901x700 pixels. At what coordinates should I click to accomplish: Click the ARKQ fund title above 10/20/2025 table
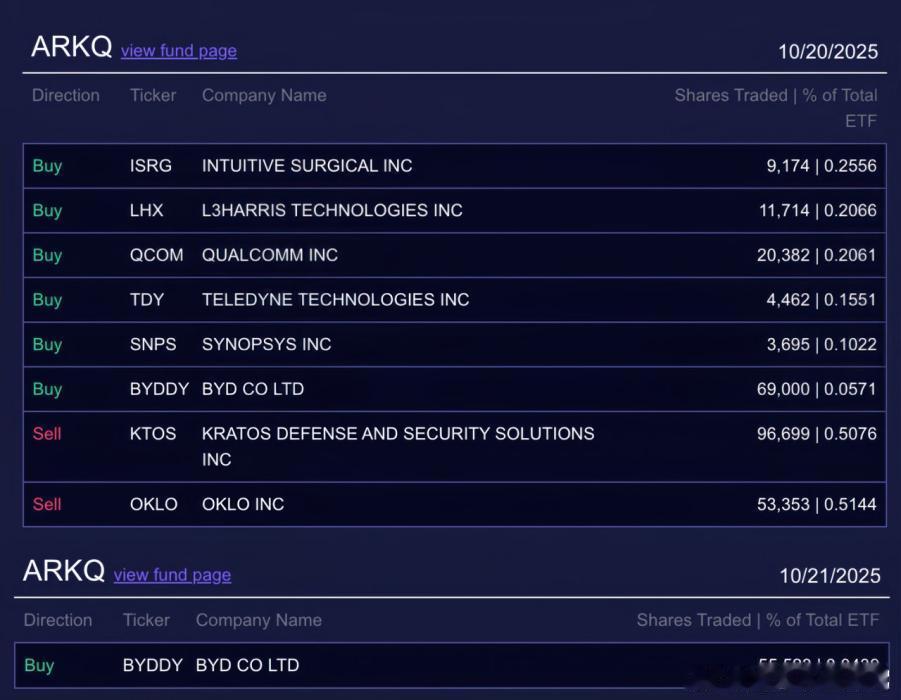coord(72,47)
